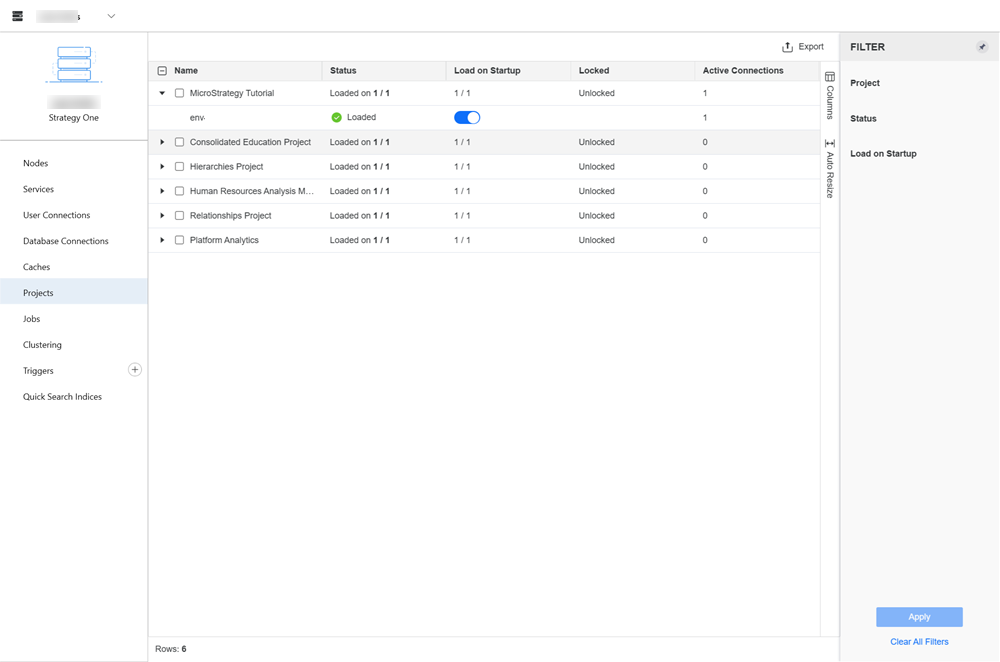Click the Clear All Filters link
Screen dimensions: 1000x662
919,642
